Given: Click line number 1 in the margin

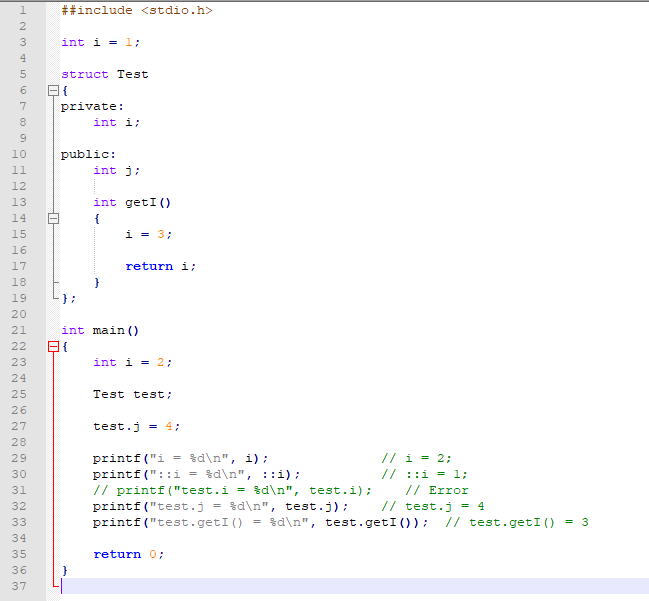Looking at the screenshot, I should click(x=23, y=10).
